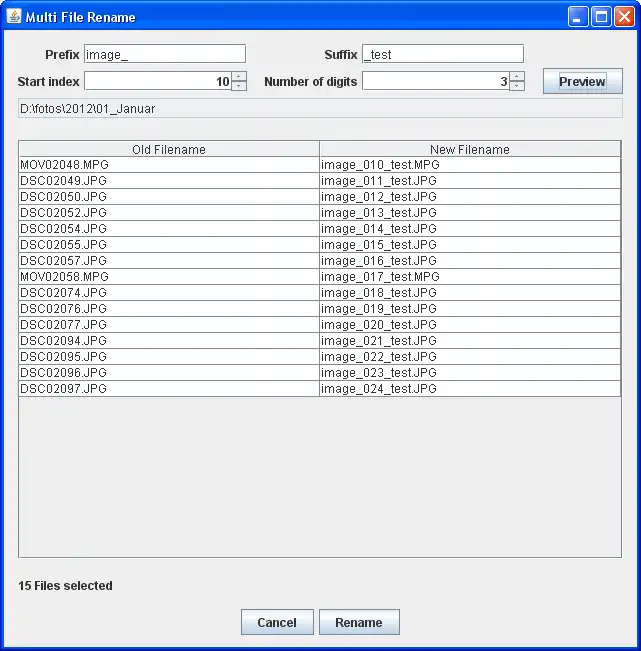The height and width of the screenshot is (651, 641).
Task: Click the image_016_test.JPG cell
Action: click(470, 261)
